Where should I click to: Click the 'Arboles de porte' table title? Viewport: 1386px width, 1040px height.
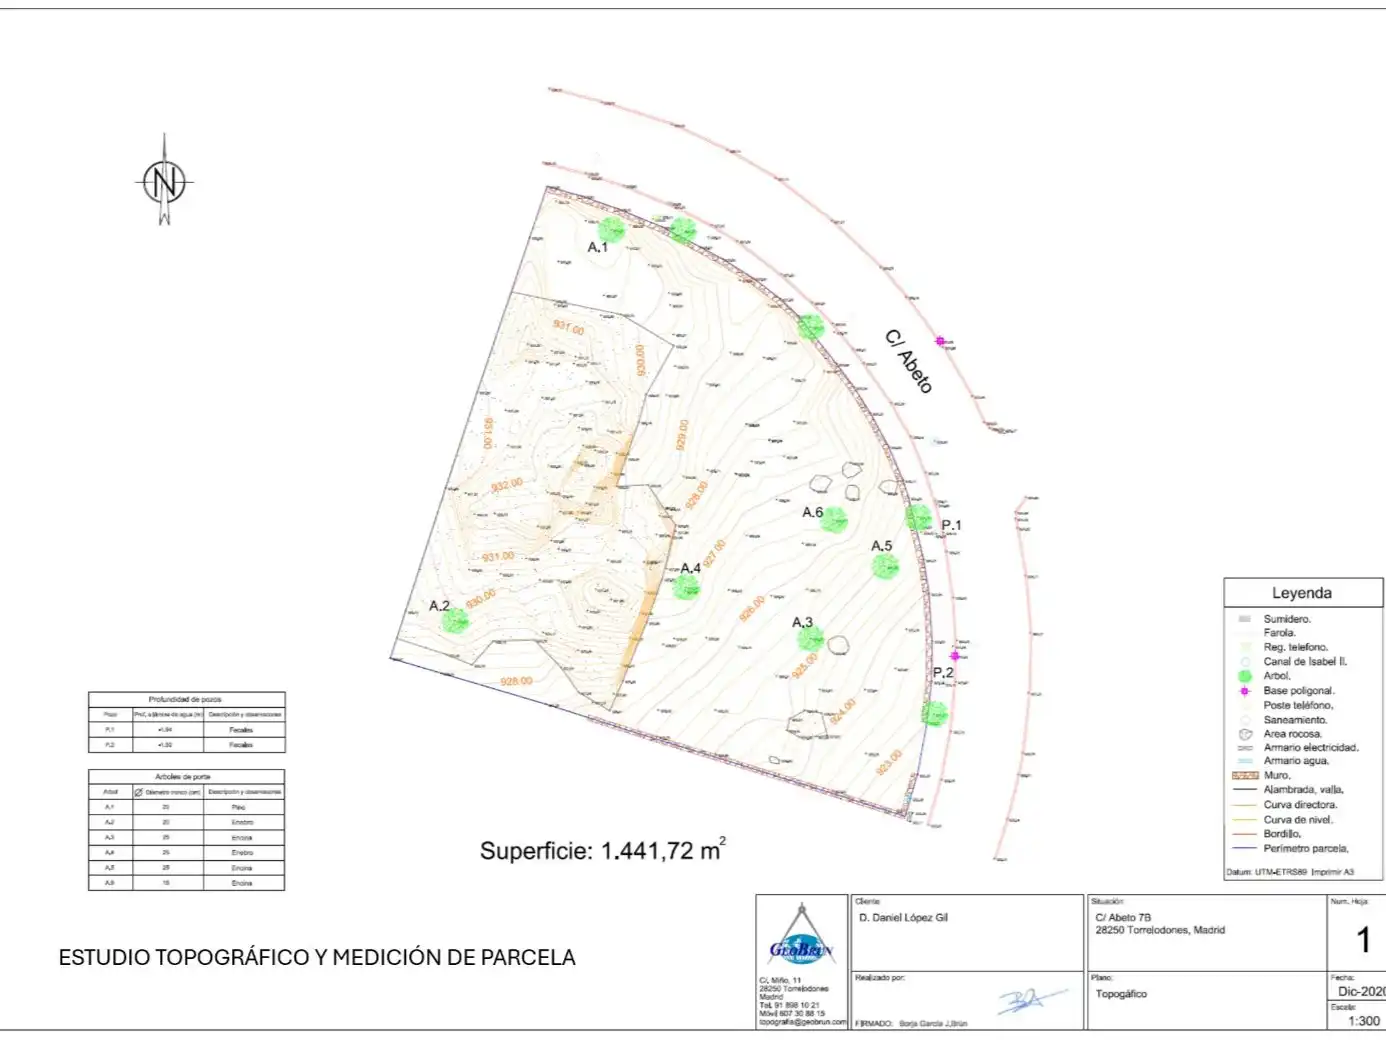coord(183,776)
